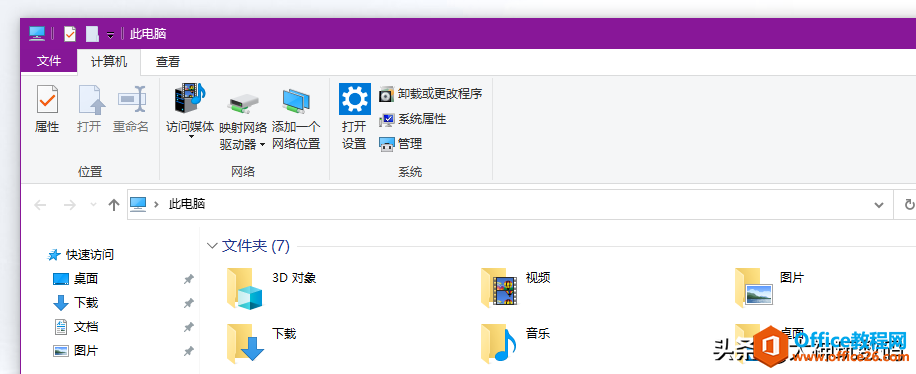
Task: Open the 映射网络驱动器 dropdown arrow
Action: click(262, 144)
